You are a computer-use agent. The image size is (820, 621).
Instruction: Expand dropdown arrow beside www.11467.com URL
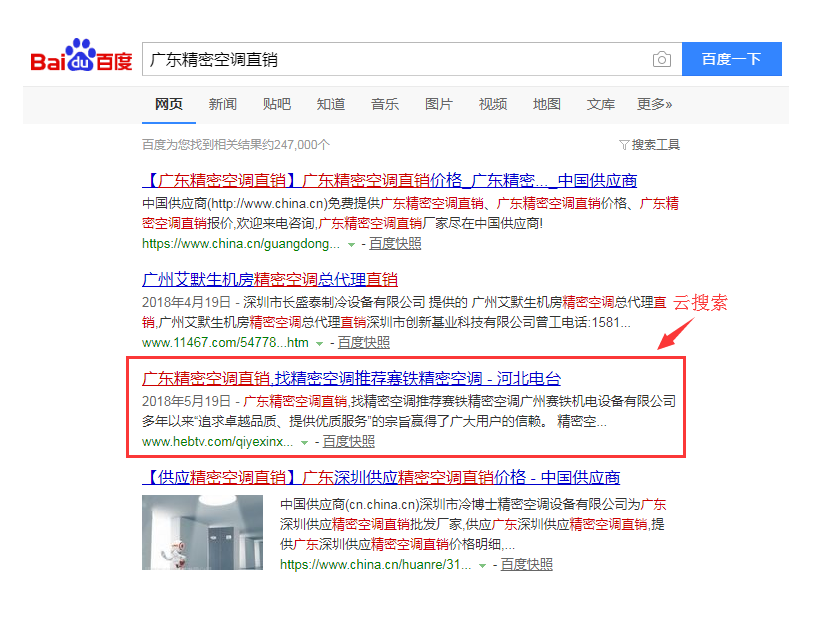pos(319,344)
